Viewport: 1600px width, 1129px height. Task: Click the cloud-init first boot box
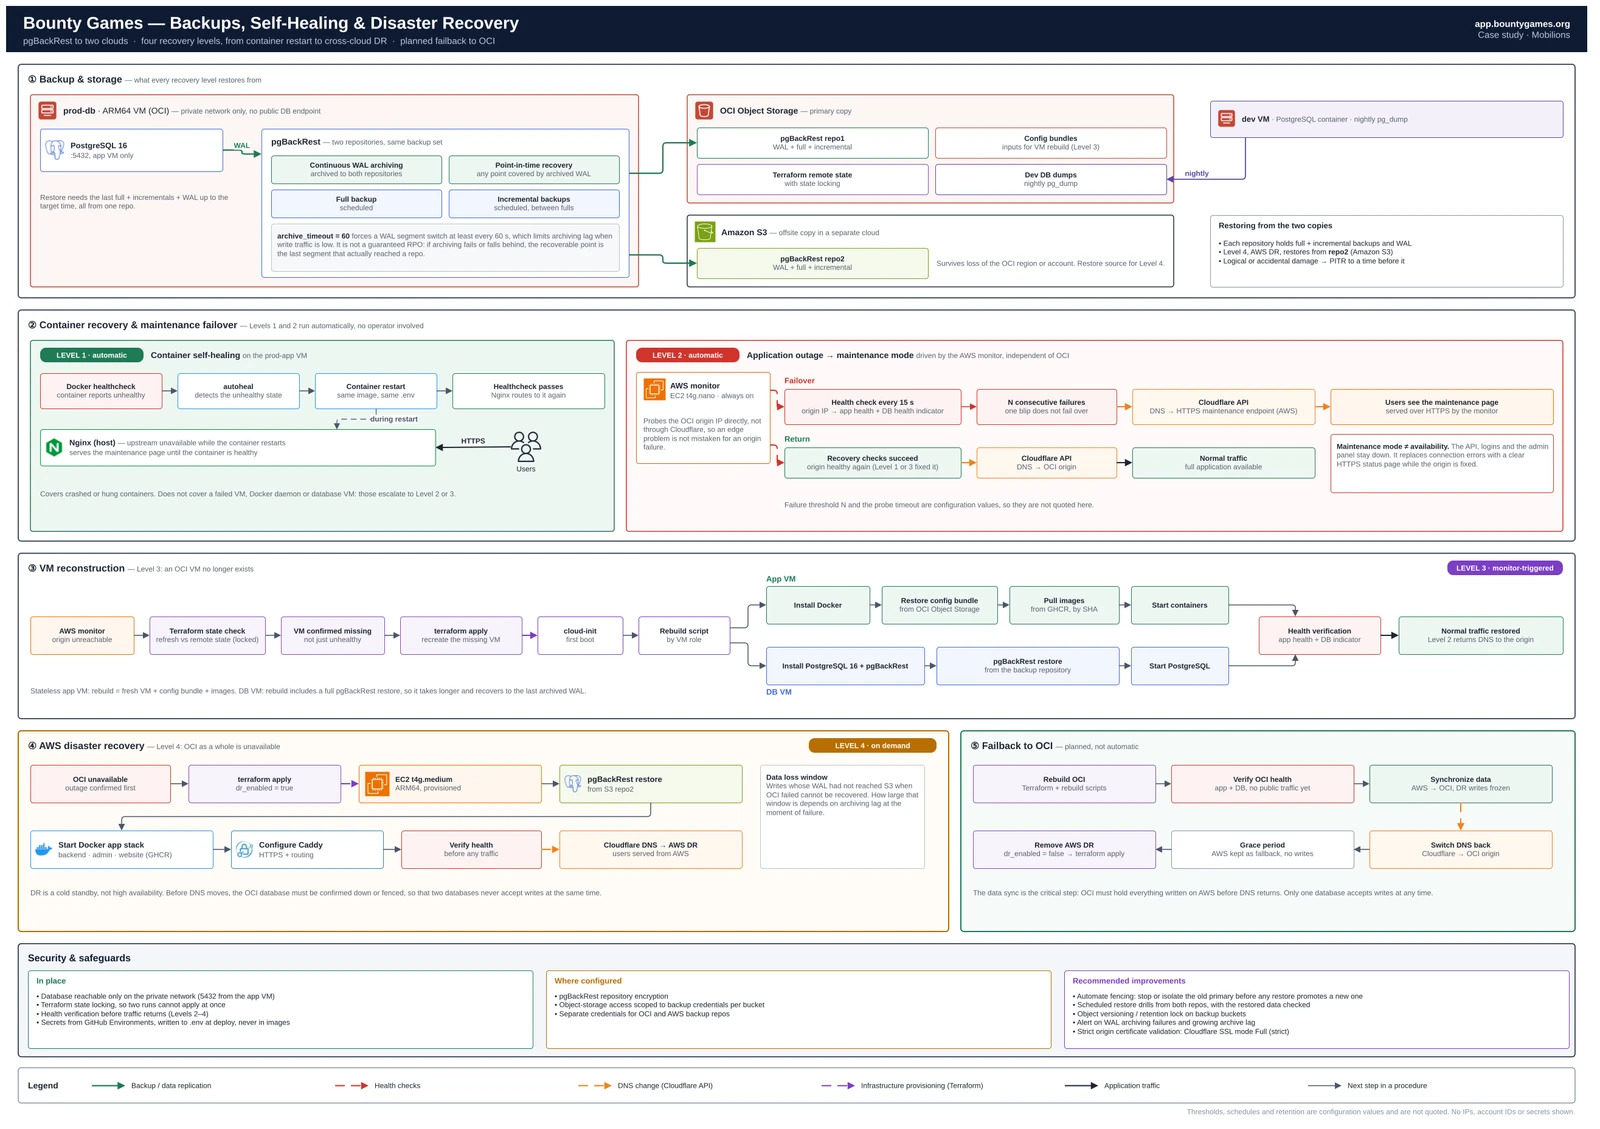[580, 635]
